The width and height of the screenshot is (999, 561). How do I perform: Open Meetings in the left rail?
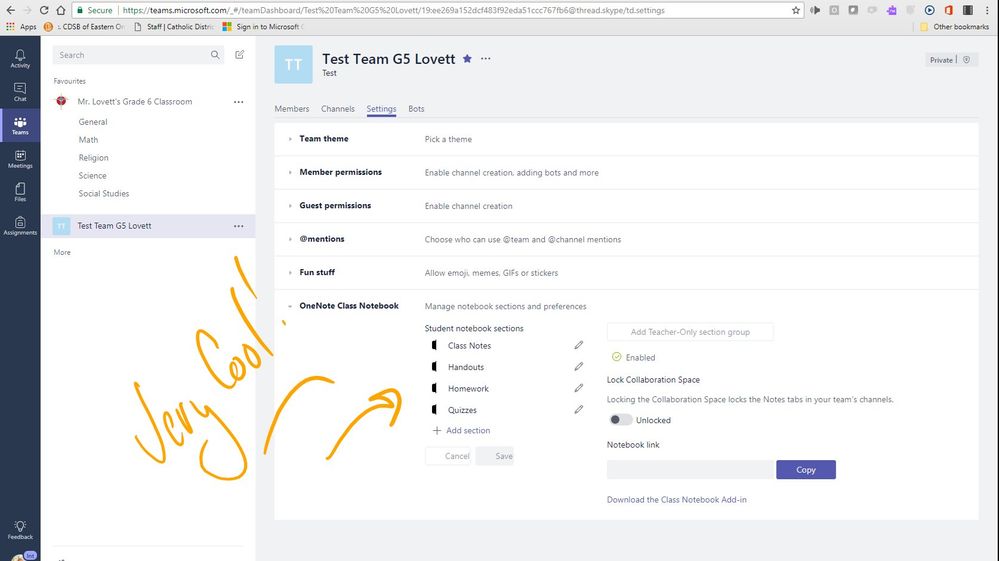click(20, 159)
